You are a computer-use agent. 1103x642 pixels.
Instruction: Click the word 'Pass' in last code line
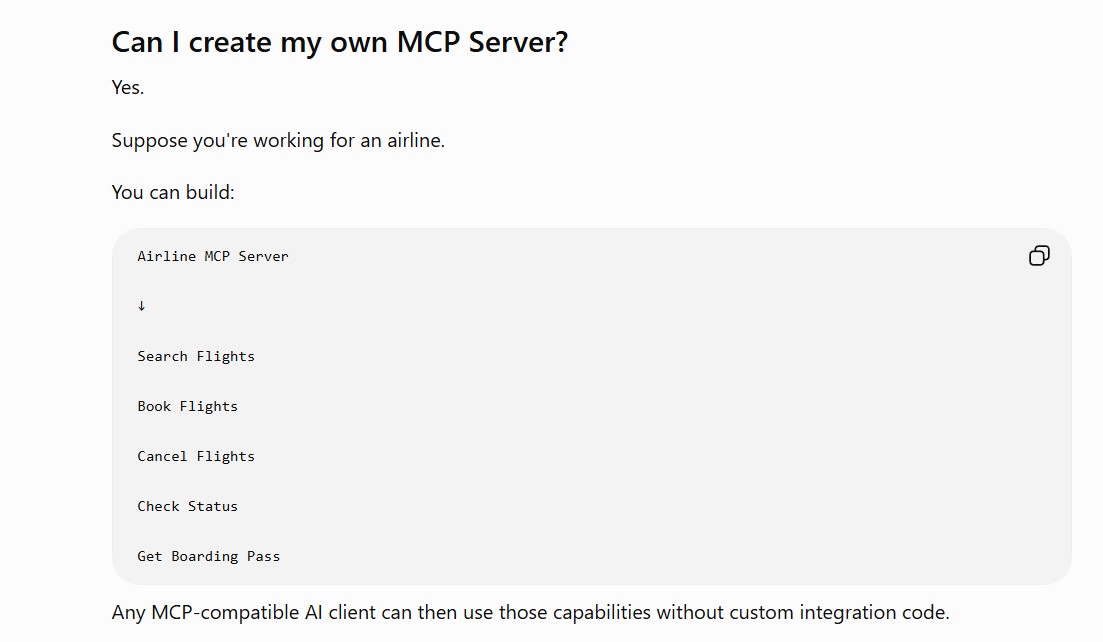(264, 556)
